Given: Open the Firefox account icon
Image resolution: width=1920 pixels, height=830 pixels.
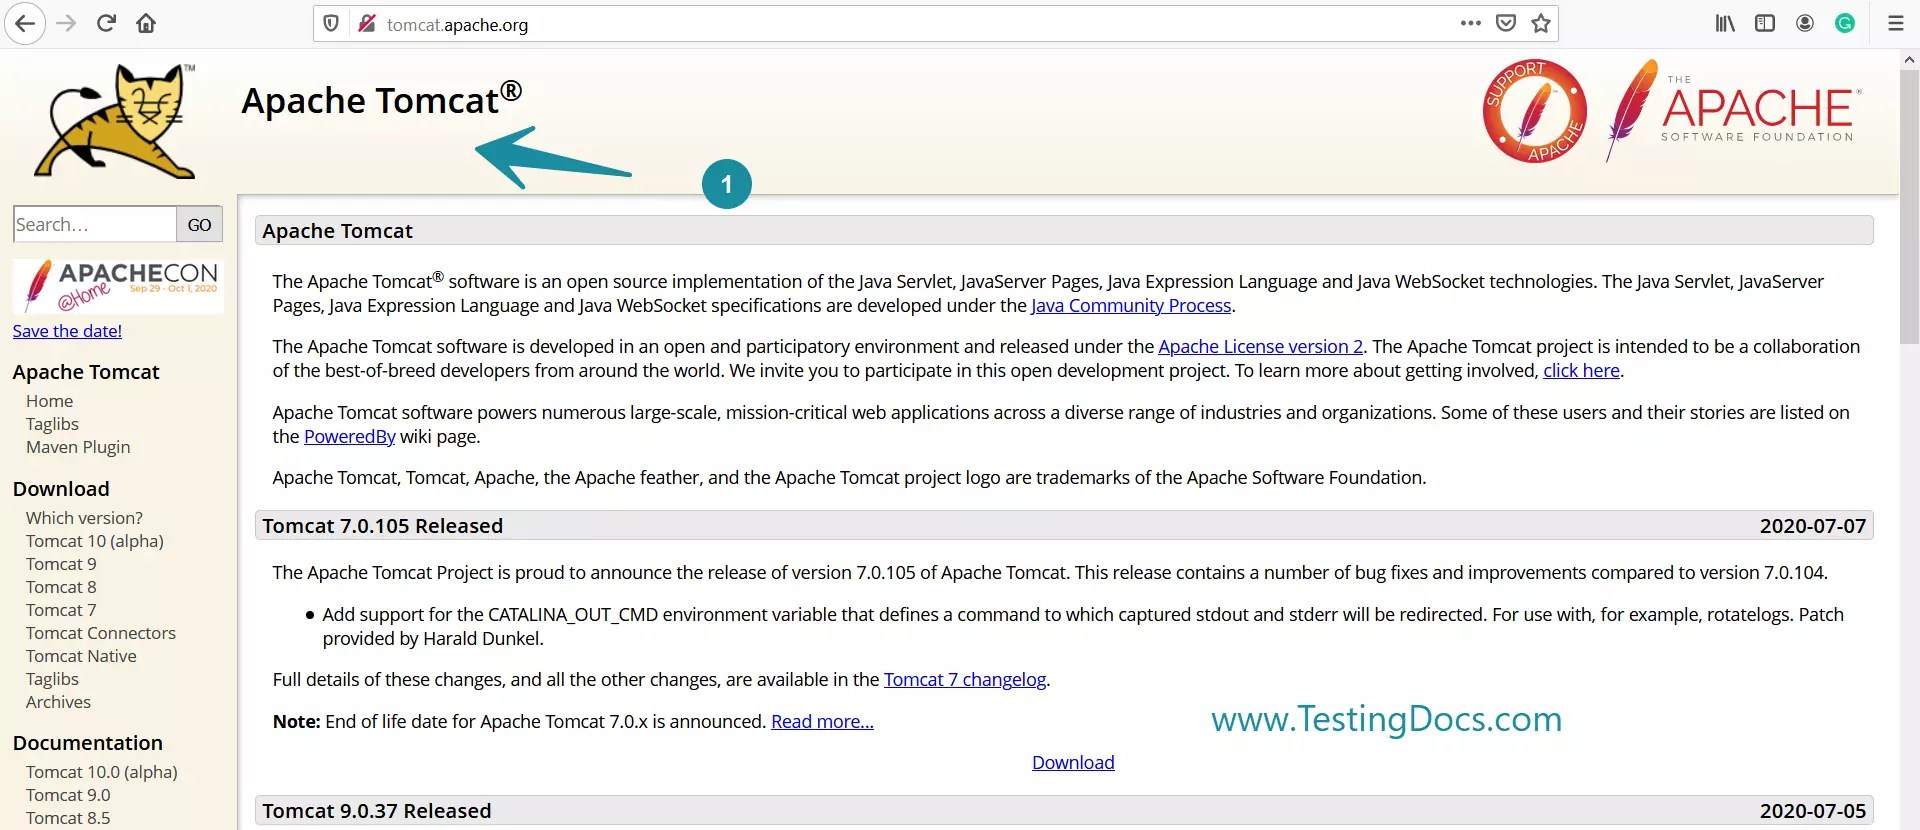Looking at the screenshot, I should click(x=1805, y=23).
